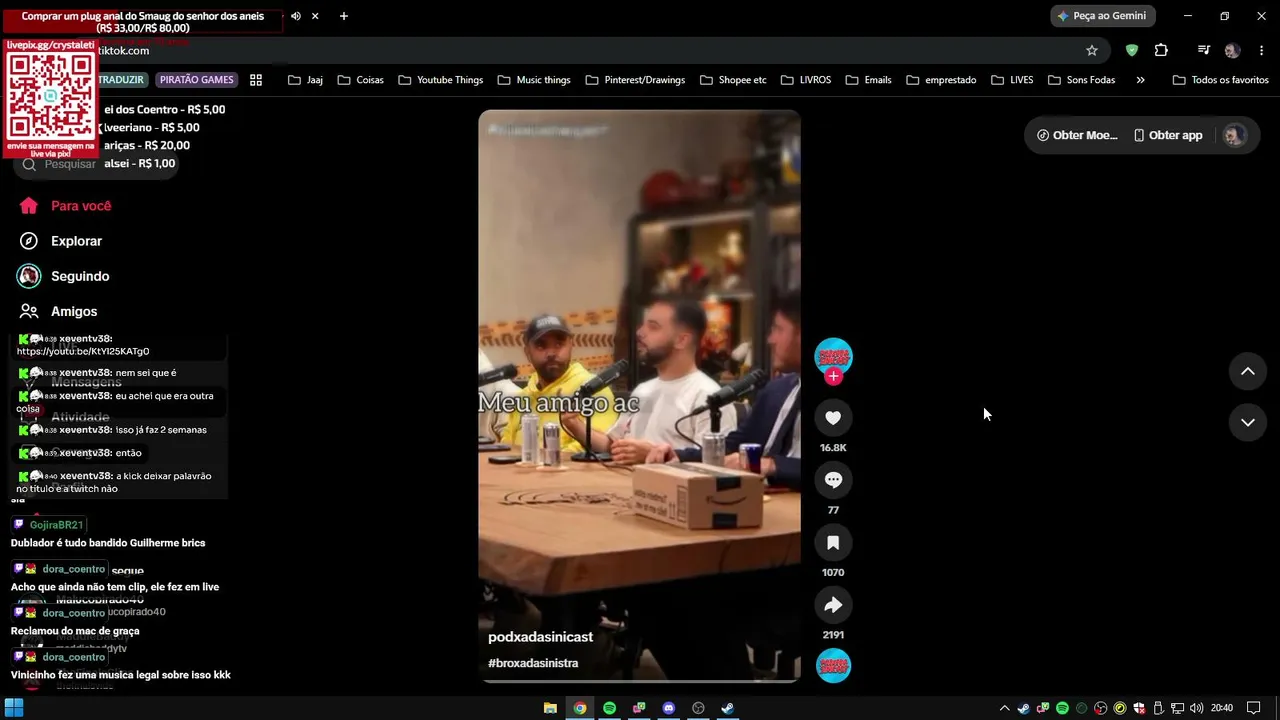Image resolution: width=1280 pixels, height=720 pixels.
Task: Open the green shield ad-blocker extension
Action: coord(1132,51)
